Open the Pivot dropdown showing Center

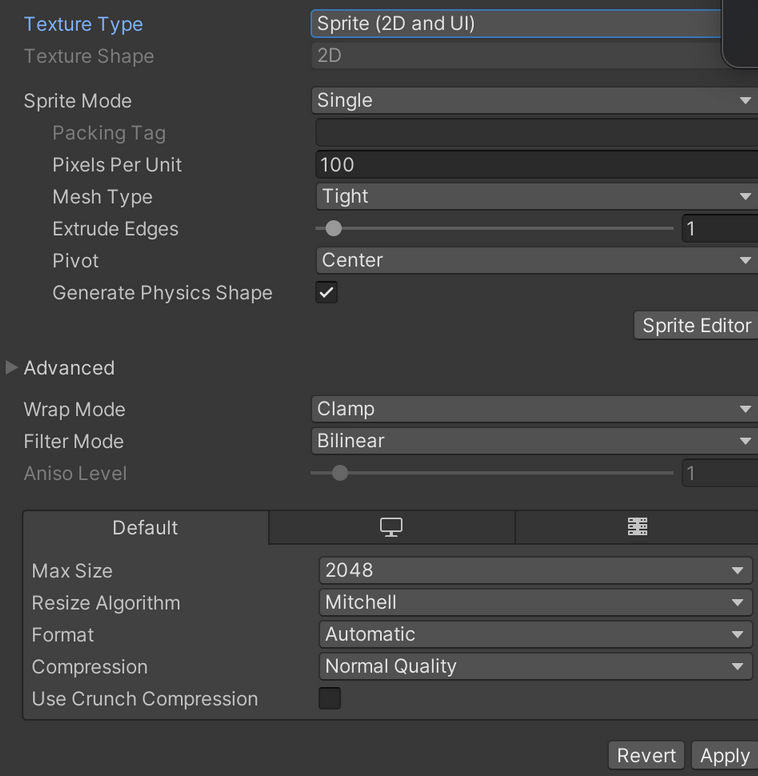tap(537, 260)
